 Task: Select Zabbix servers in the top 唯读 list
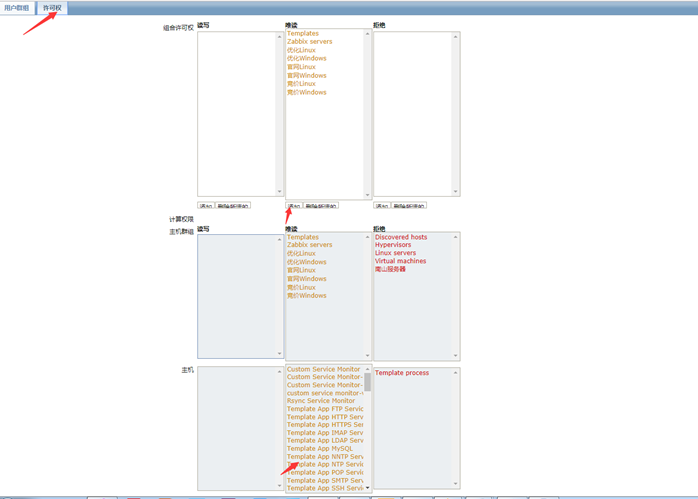click(x=310, y=42)
